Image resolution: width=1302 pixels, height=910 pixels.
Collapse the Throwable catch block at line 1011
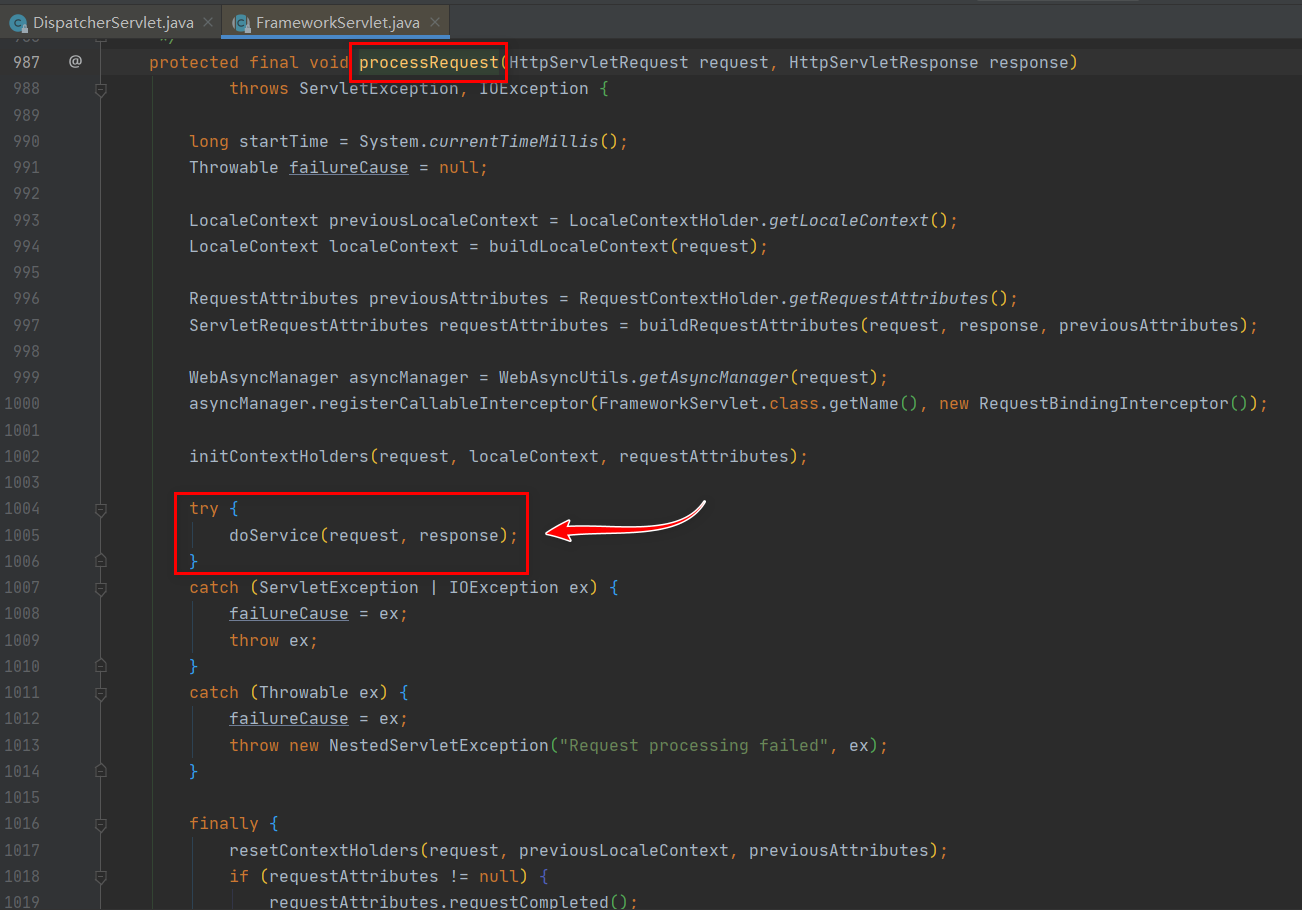100,693
